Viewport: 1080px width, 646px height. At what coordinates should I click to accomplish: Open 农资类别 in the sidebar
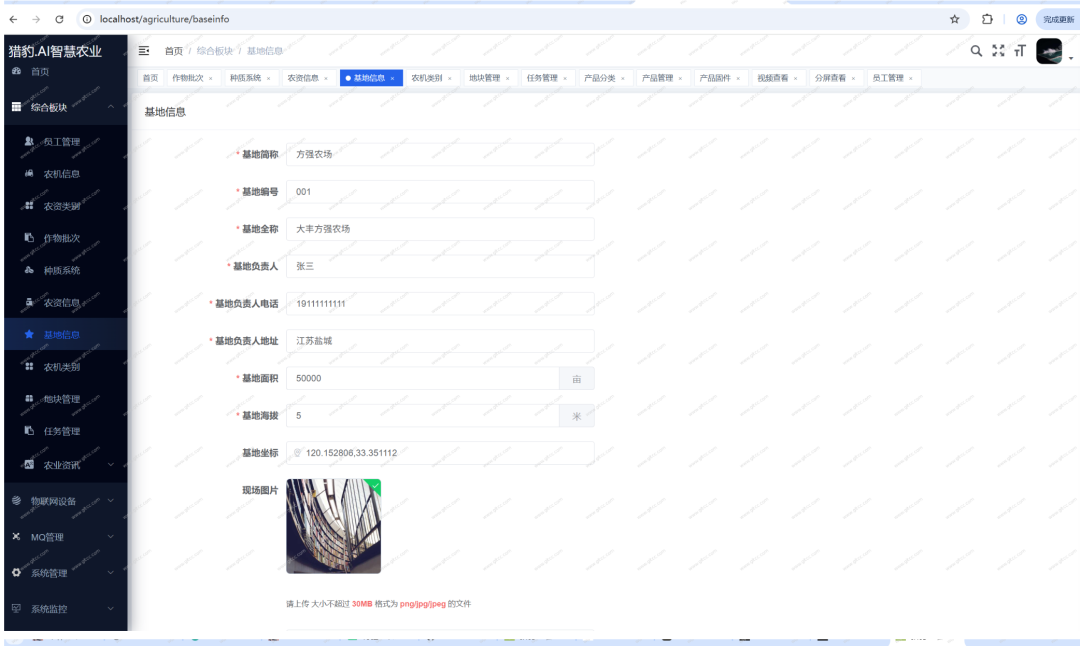[65, 206]
